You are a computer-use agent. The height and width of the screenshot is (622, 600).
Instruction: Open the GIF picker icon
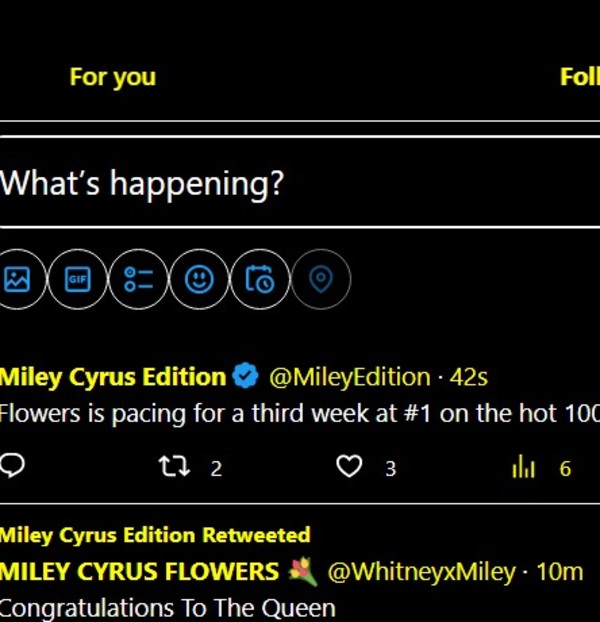[77, 279]
